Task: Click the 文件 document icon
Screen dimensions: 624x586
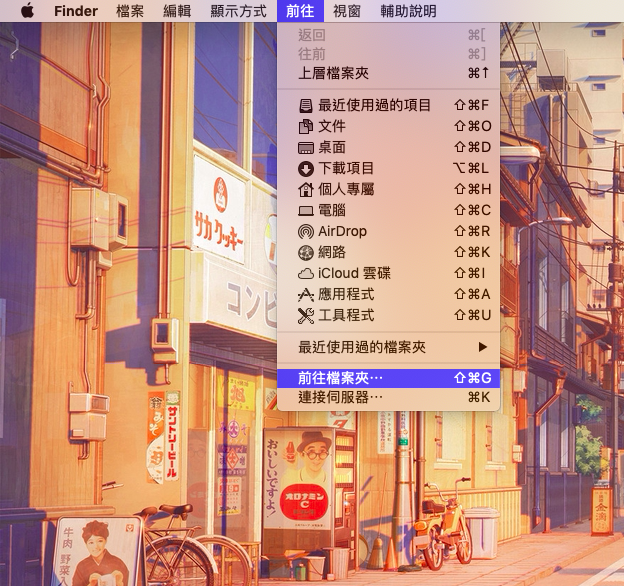Action: pyautogui.click(x=306, y=126)
